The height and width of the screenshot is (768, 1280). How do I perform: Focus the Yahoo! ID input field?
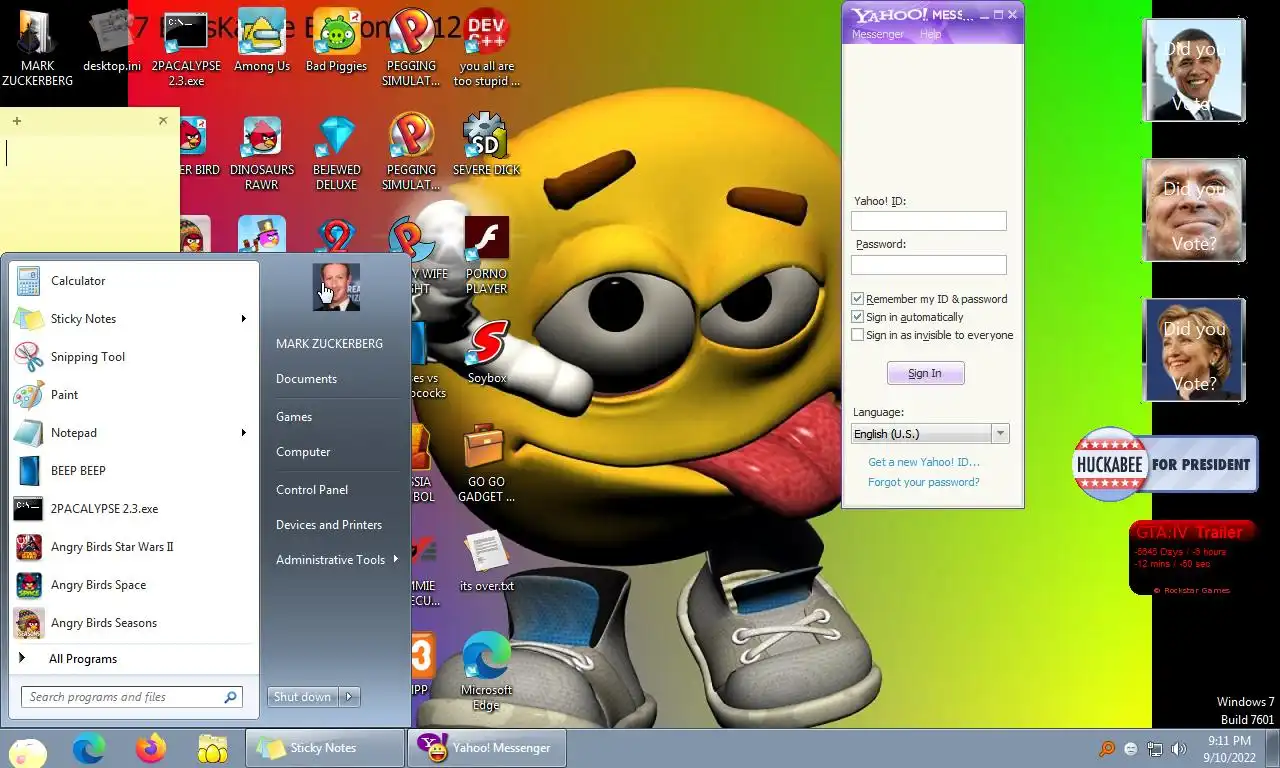(x=929, y=221)
